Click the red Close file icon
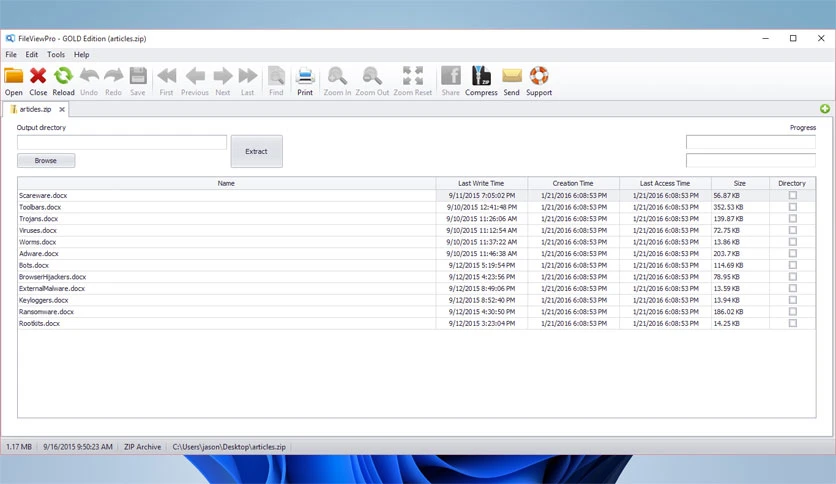The width and height of the screenshot is (836, 484). tap(38, 76)
